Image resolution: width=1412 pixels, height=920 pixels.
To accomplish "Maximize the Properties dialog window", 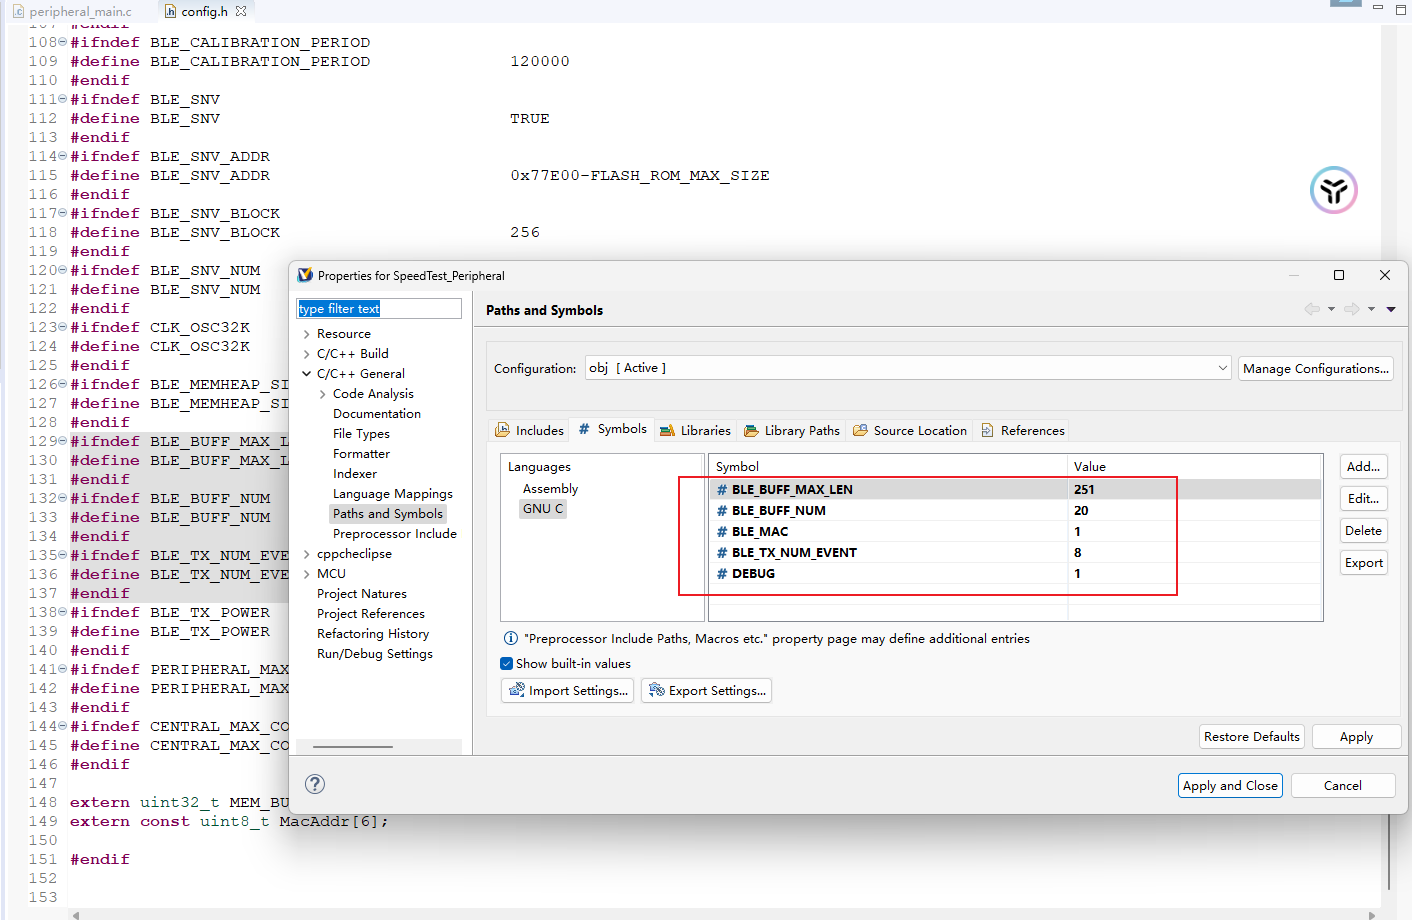I will [x=1339, y=275].
